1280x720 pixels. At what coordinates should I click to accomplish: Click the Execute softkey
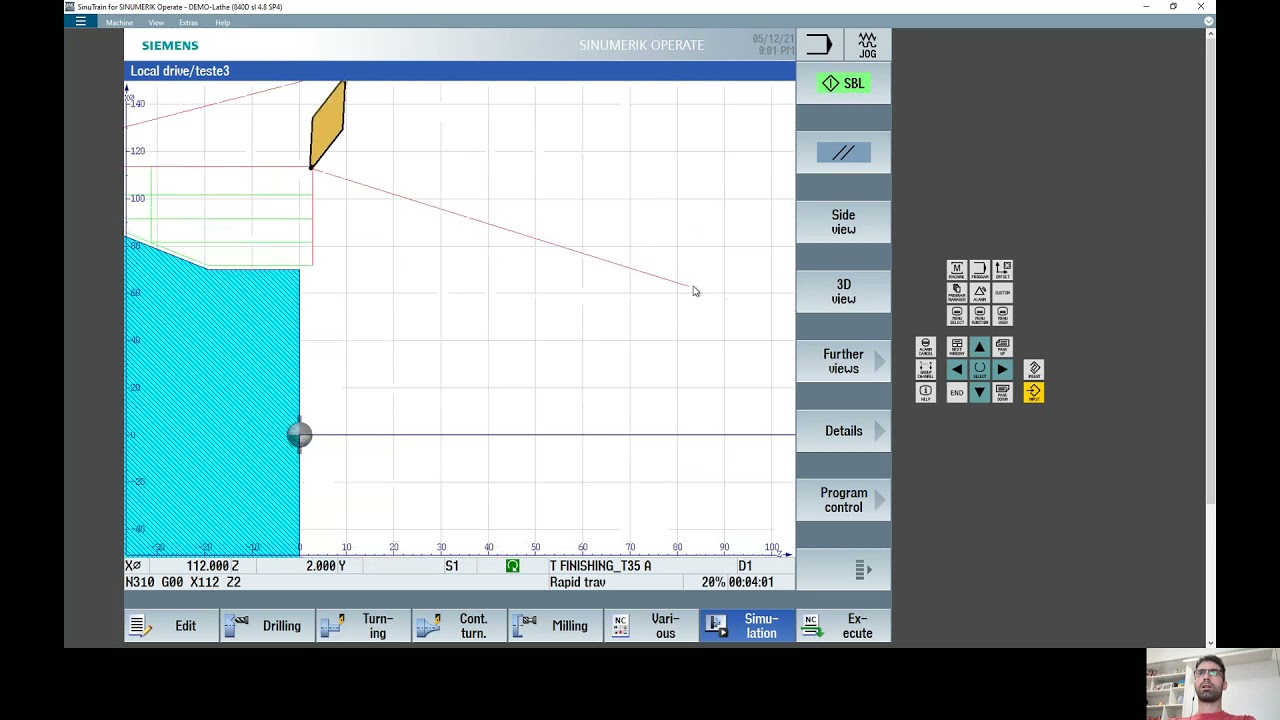tap(843, 626)
